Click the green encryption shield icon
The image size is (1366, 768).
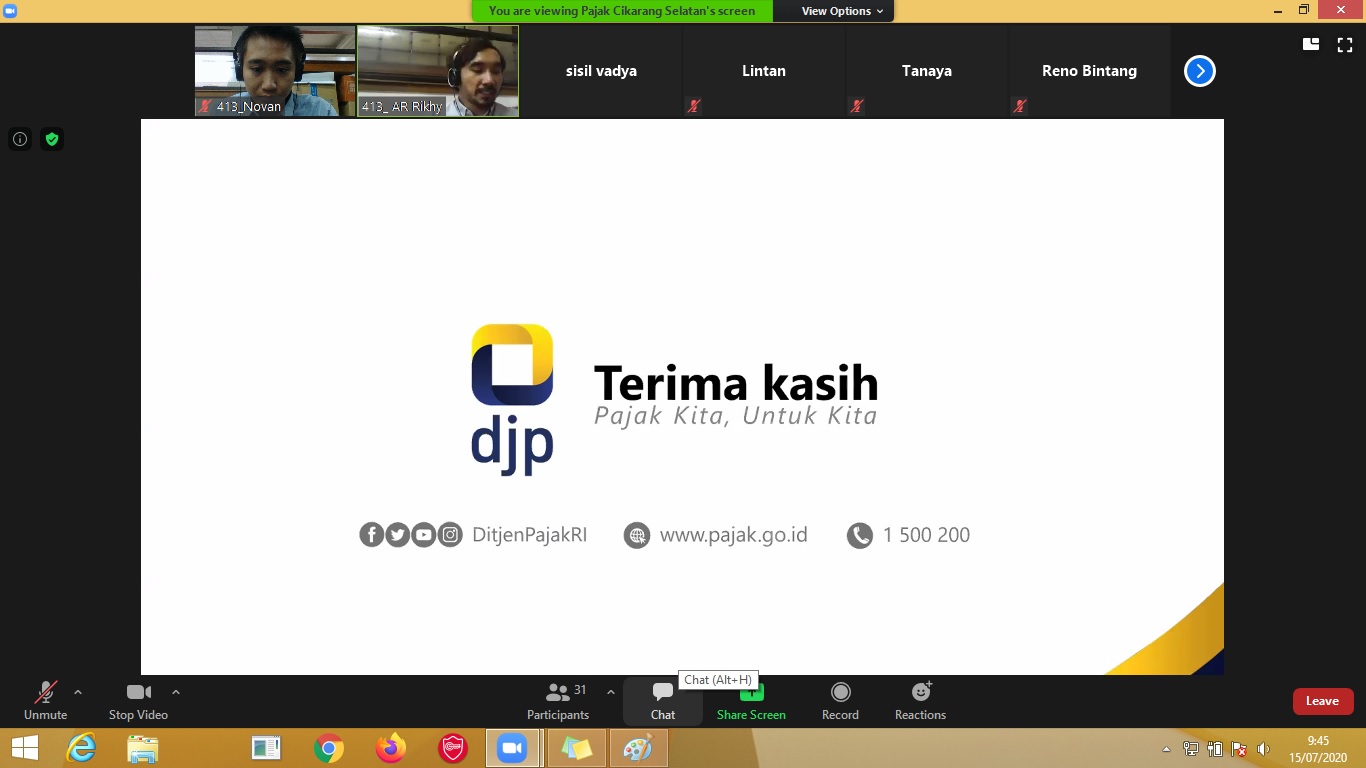52,139
